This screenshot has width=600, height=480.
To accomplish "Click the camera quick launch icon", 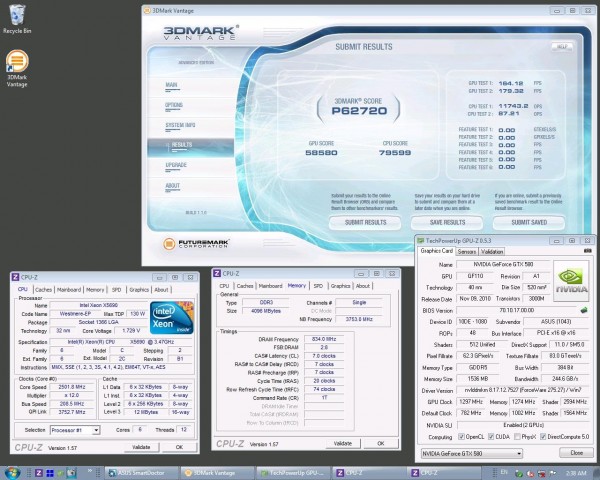I will coord(72,473).
